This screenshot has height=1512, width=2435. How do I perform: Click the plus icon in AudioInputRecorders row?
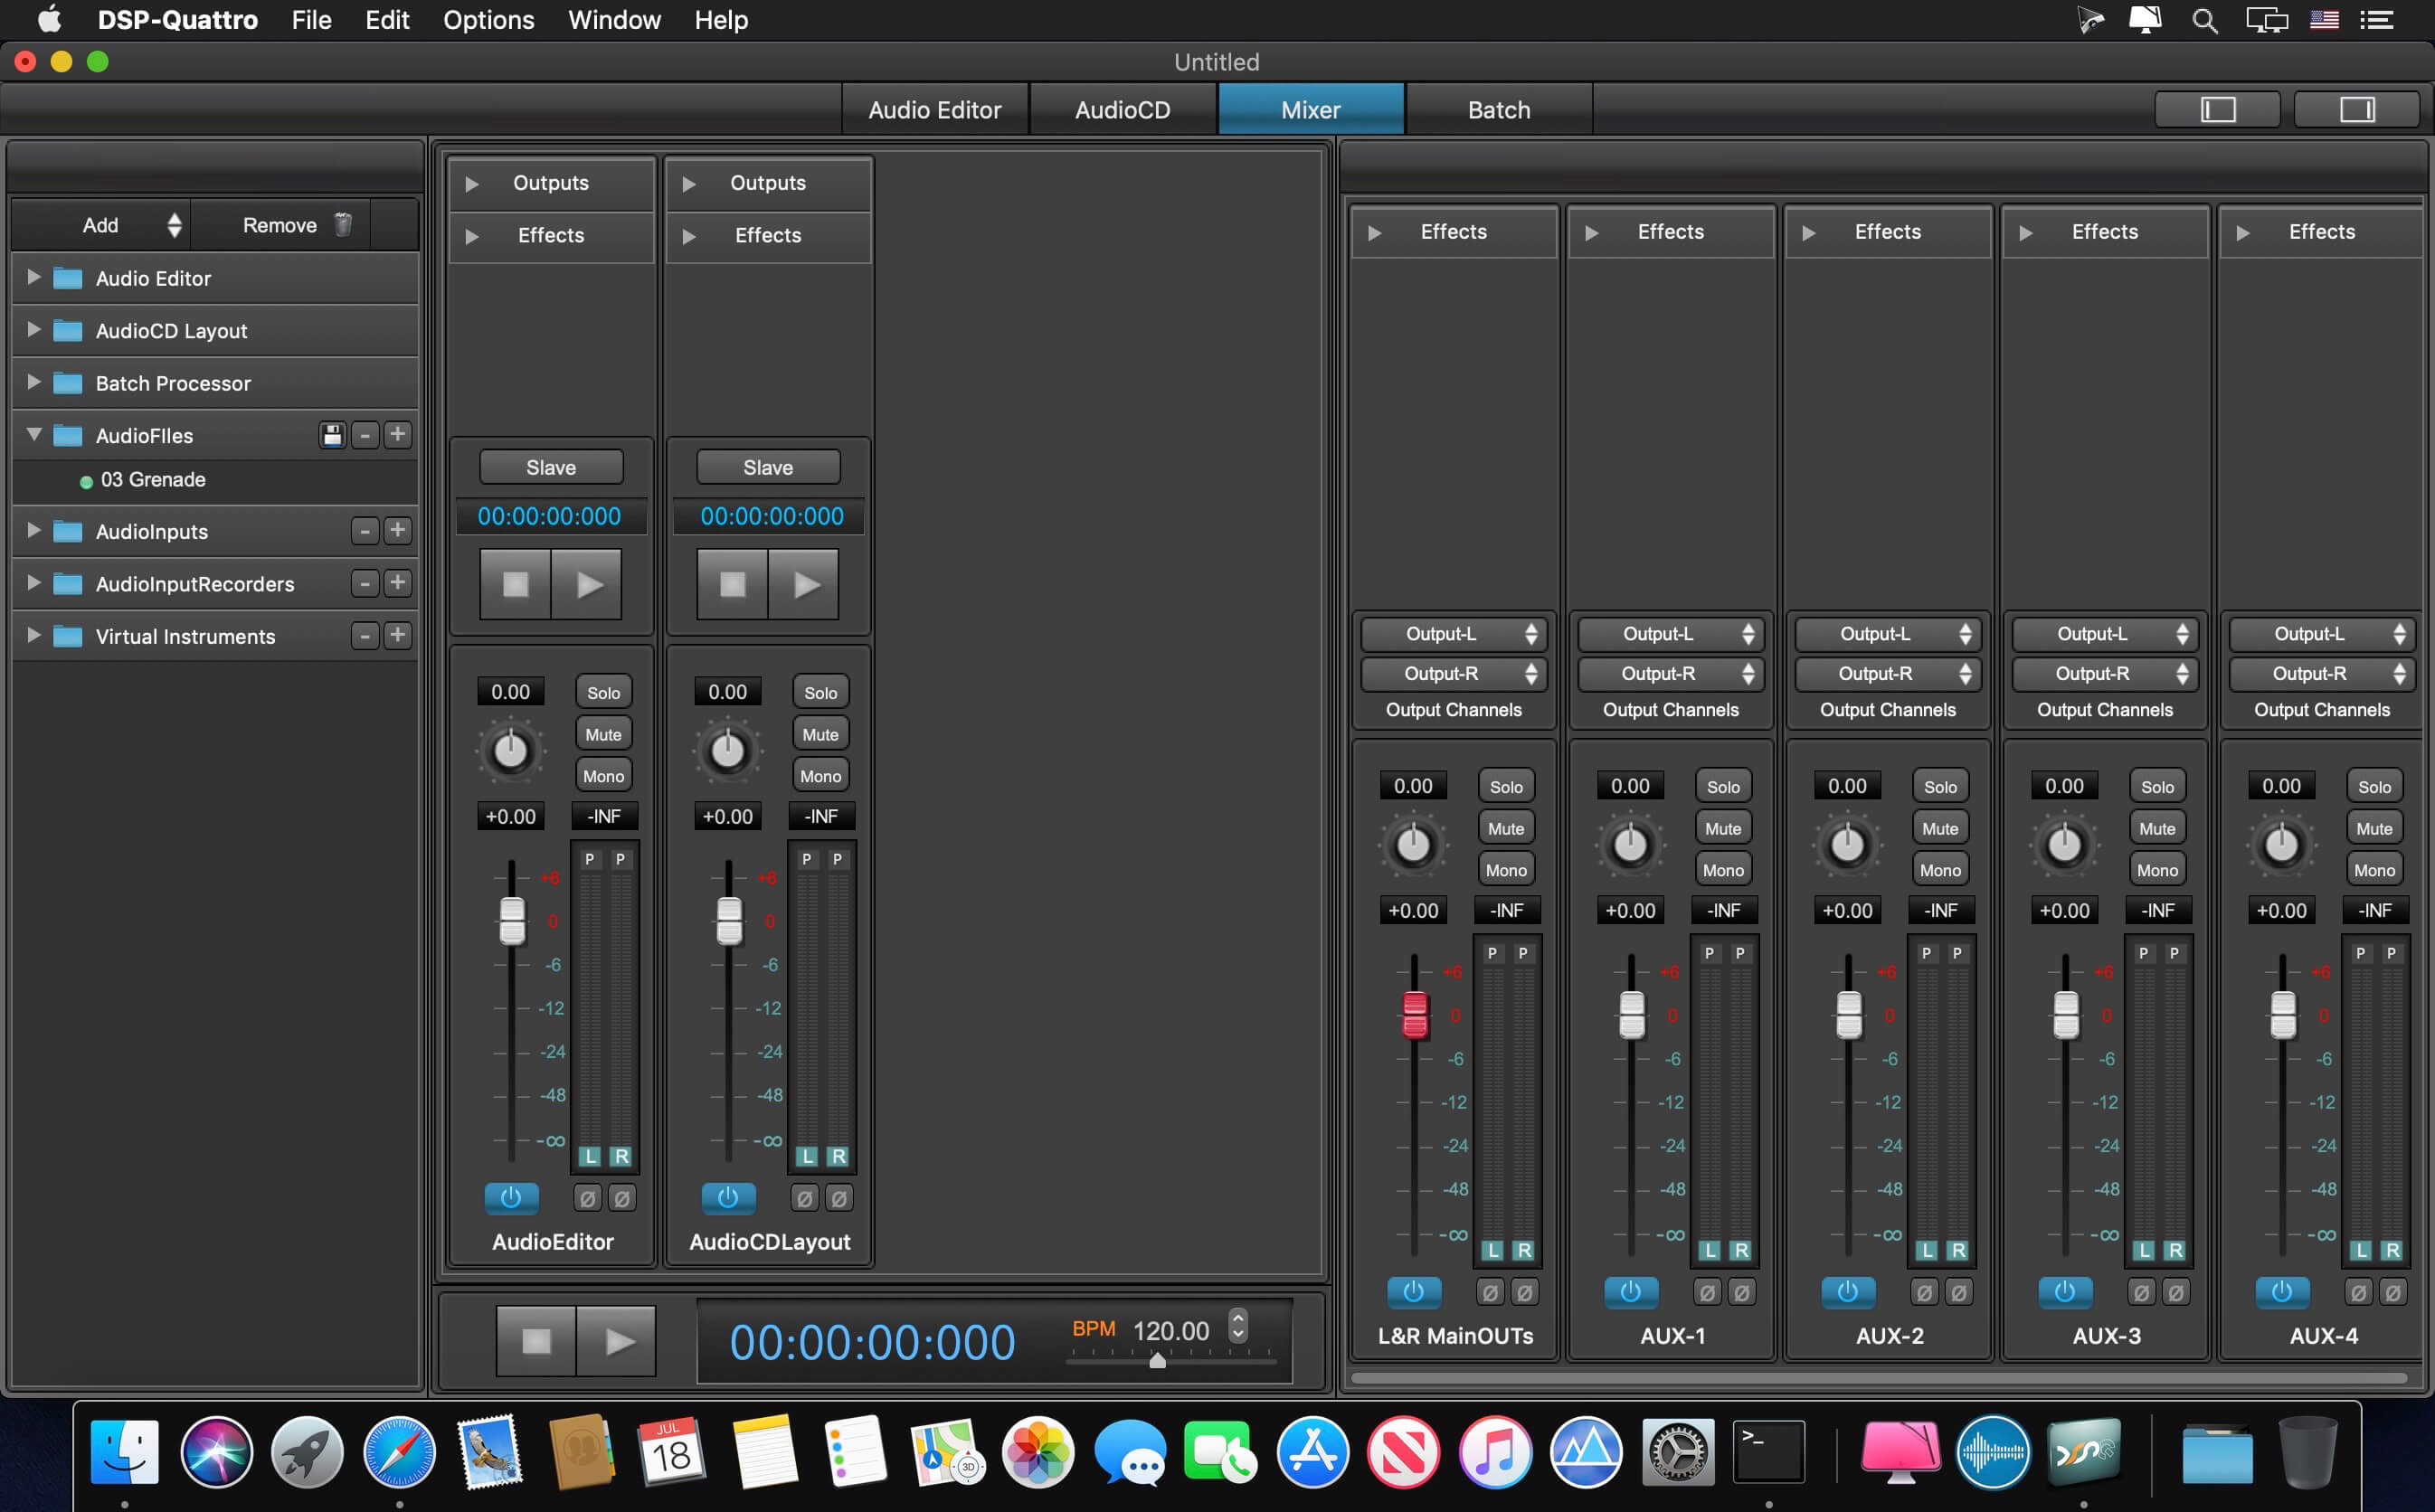pyautogui.click(x=398, y=583)
